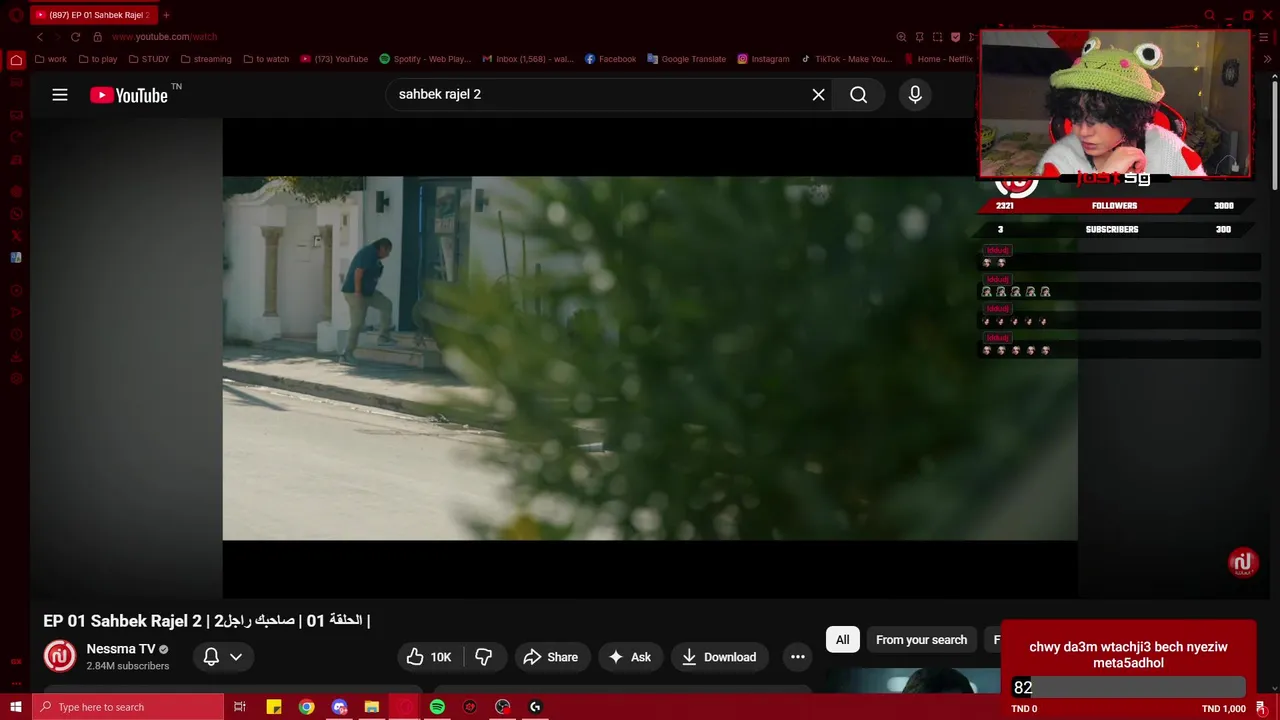Open the Instagram bookmark
Image resolution: width=1280 pixels, height=720 pixels.
763,59
